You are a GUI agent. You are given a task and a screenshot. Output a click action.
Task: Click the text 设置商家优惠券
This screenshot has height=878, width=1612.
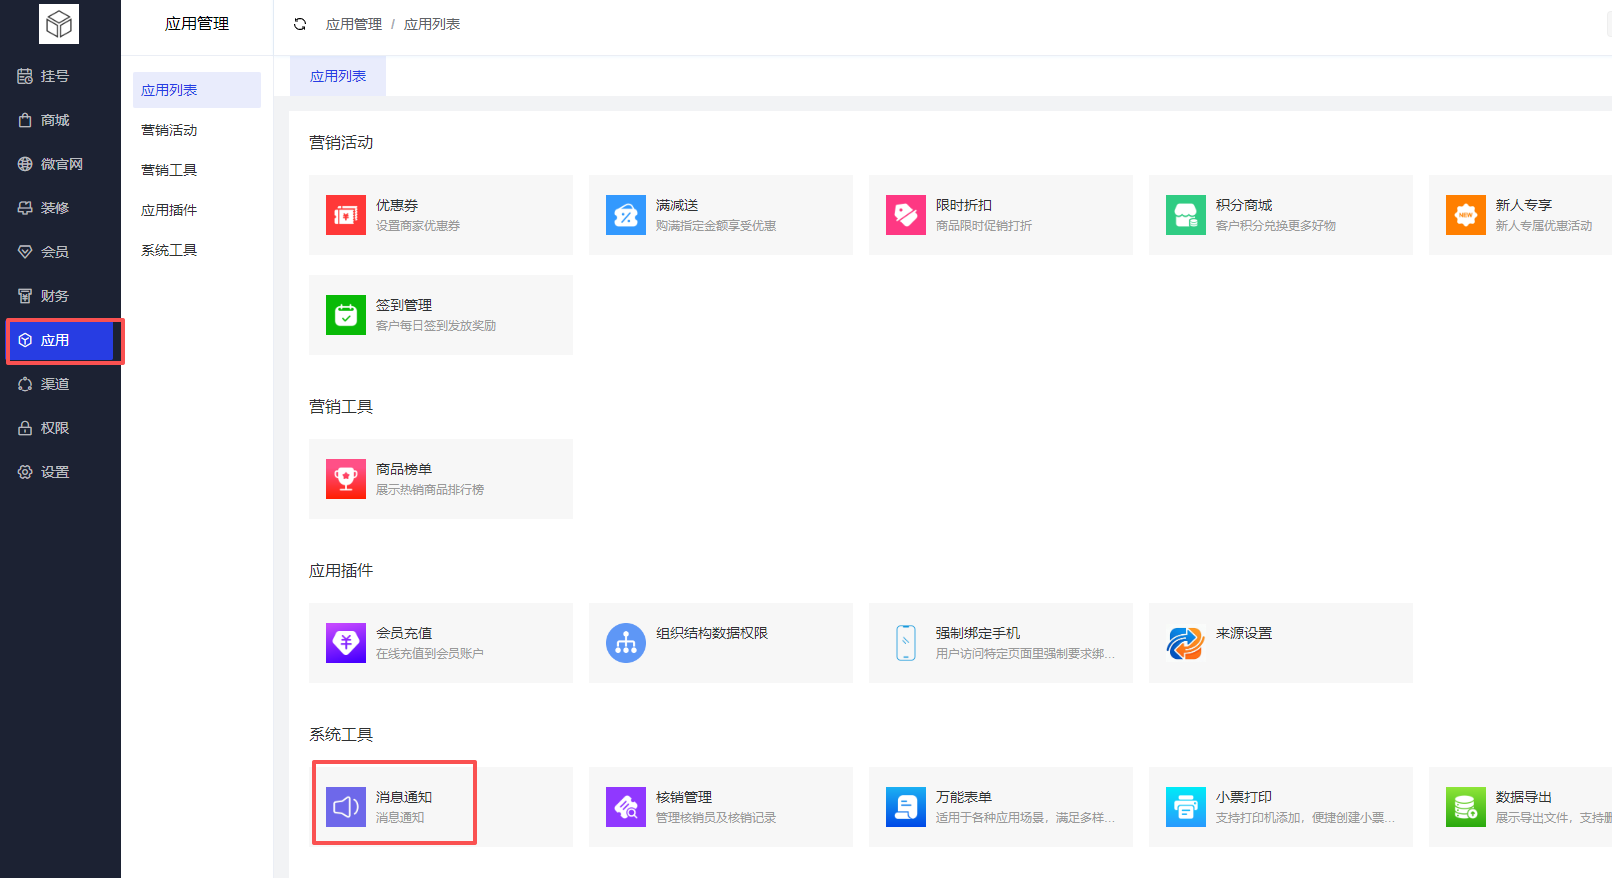[418, 226]
